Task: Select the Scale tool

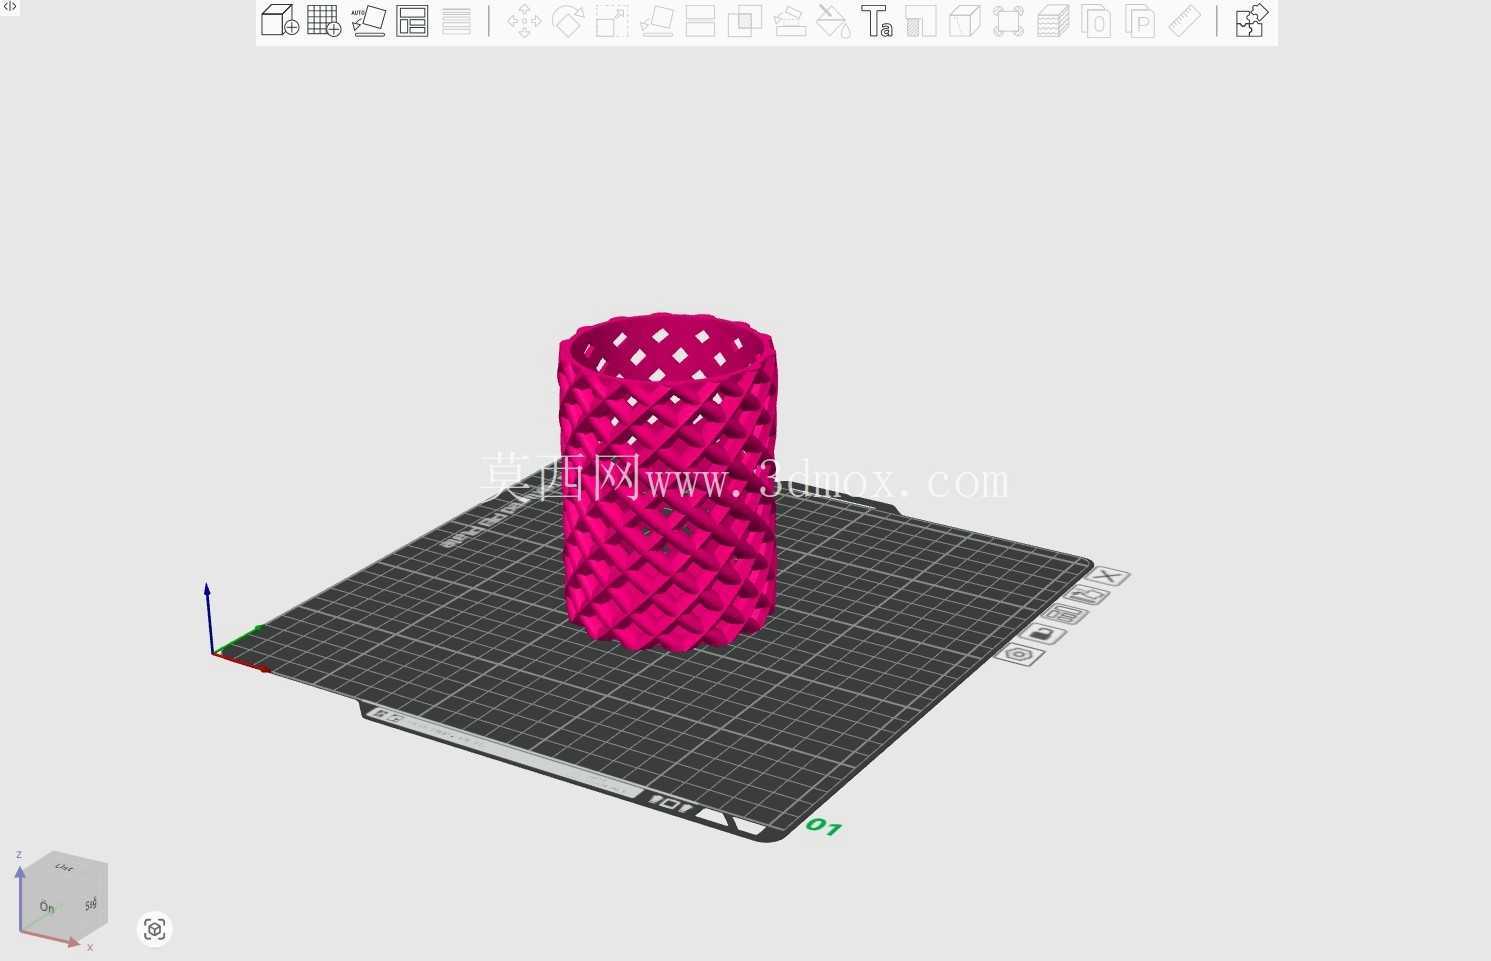Action: click(612, 21)
